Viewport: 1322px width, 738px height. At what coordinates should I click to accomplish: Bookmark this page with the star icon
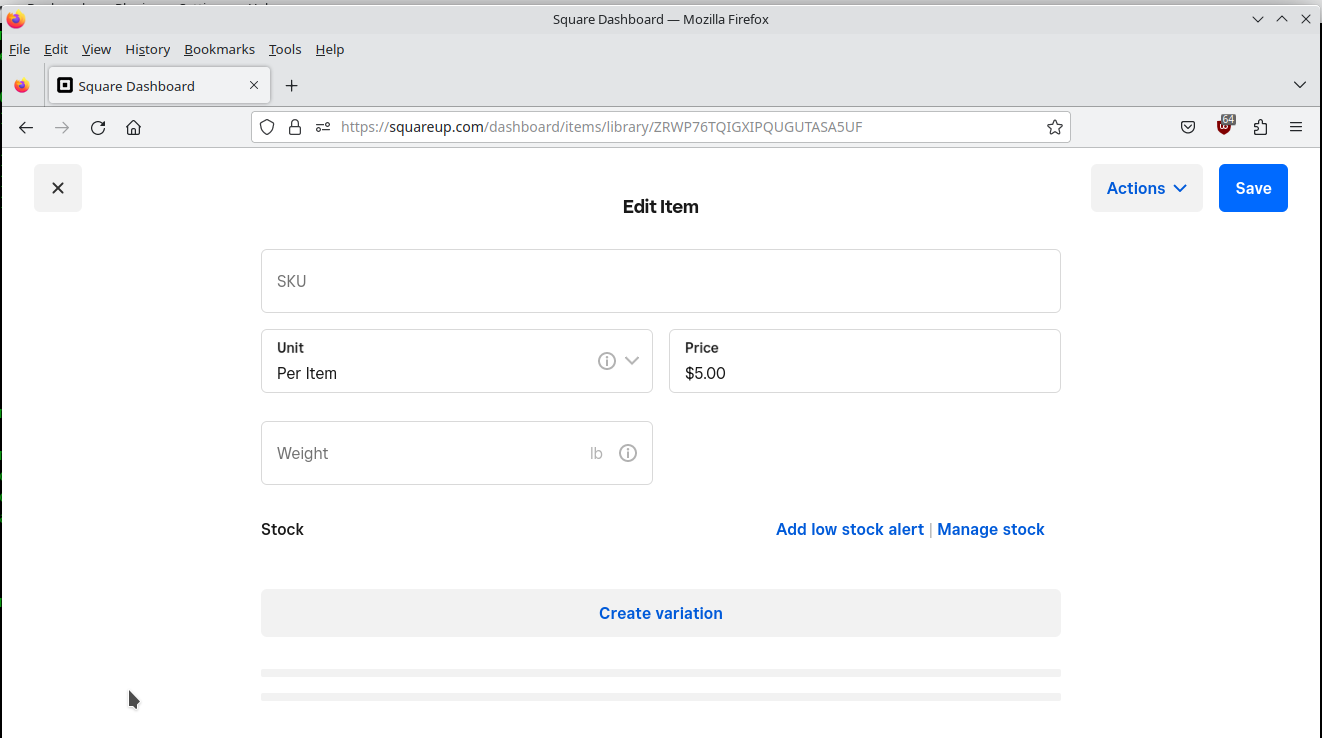click(1054, 127)
